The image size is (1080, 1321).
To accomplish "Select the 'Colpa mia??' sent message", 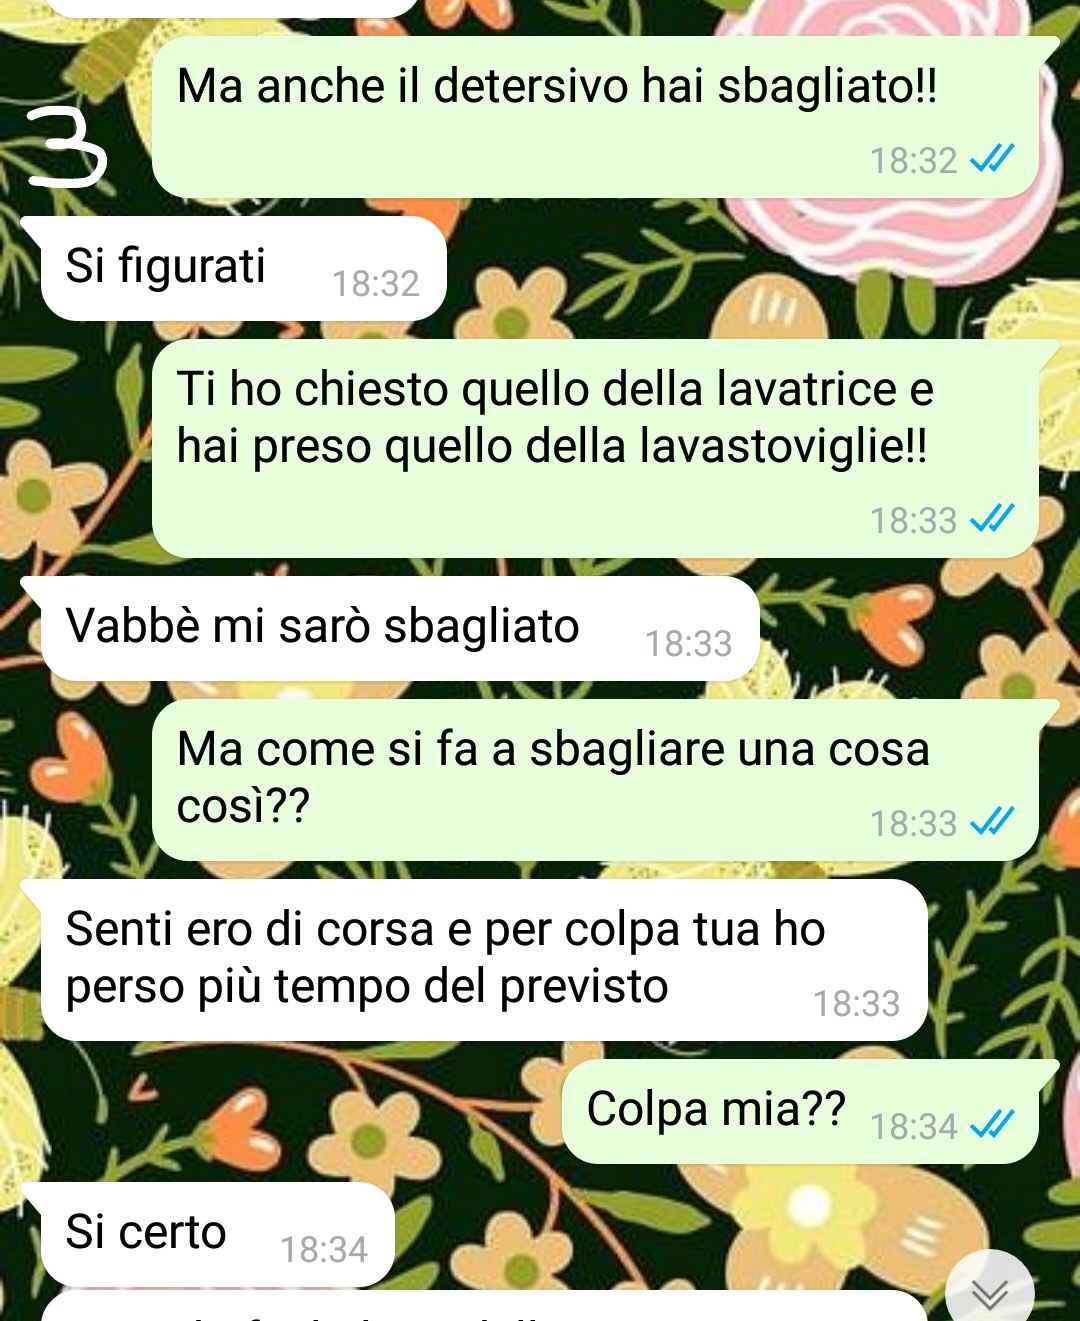I will pos(810,1111).
